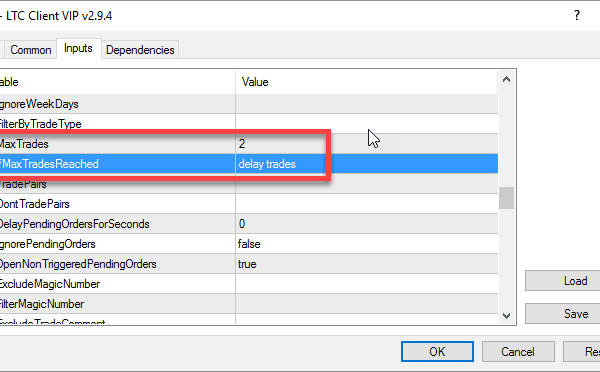Select the FilterMagicNumber variable
This screenshot has width=600, height=372.
click(42, 304)
